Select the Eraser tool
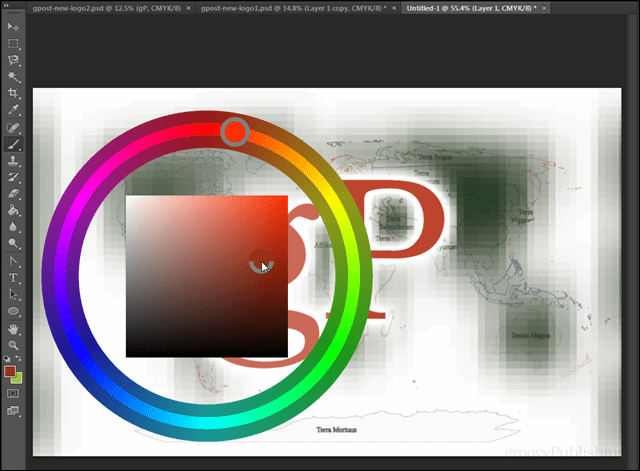640x471 pixels. [x=14, y=194]
